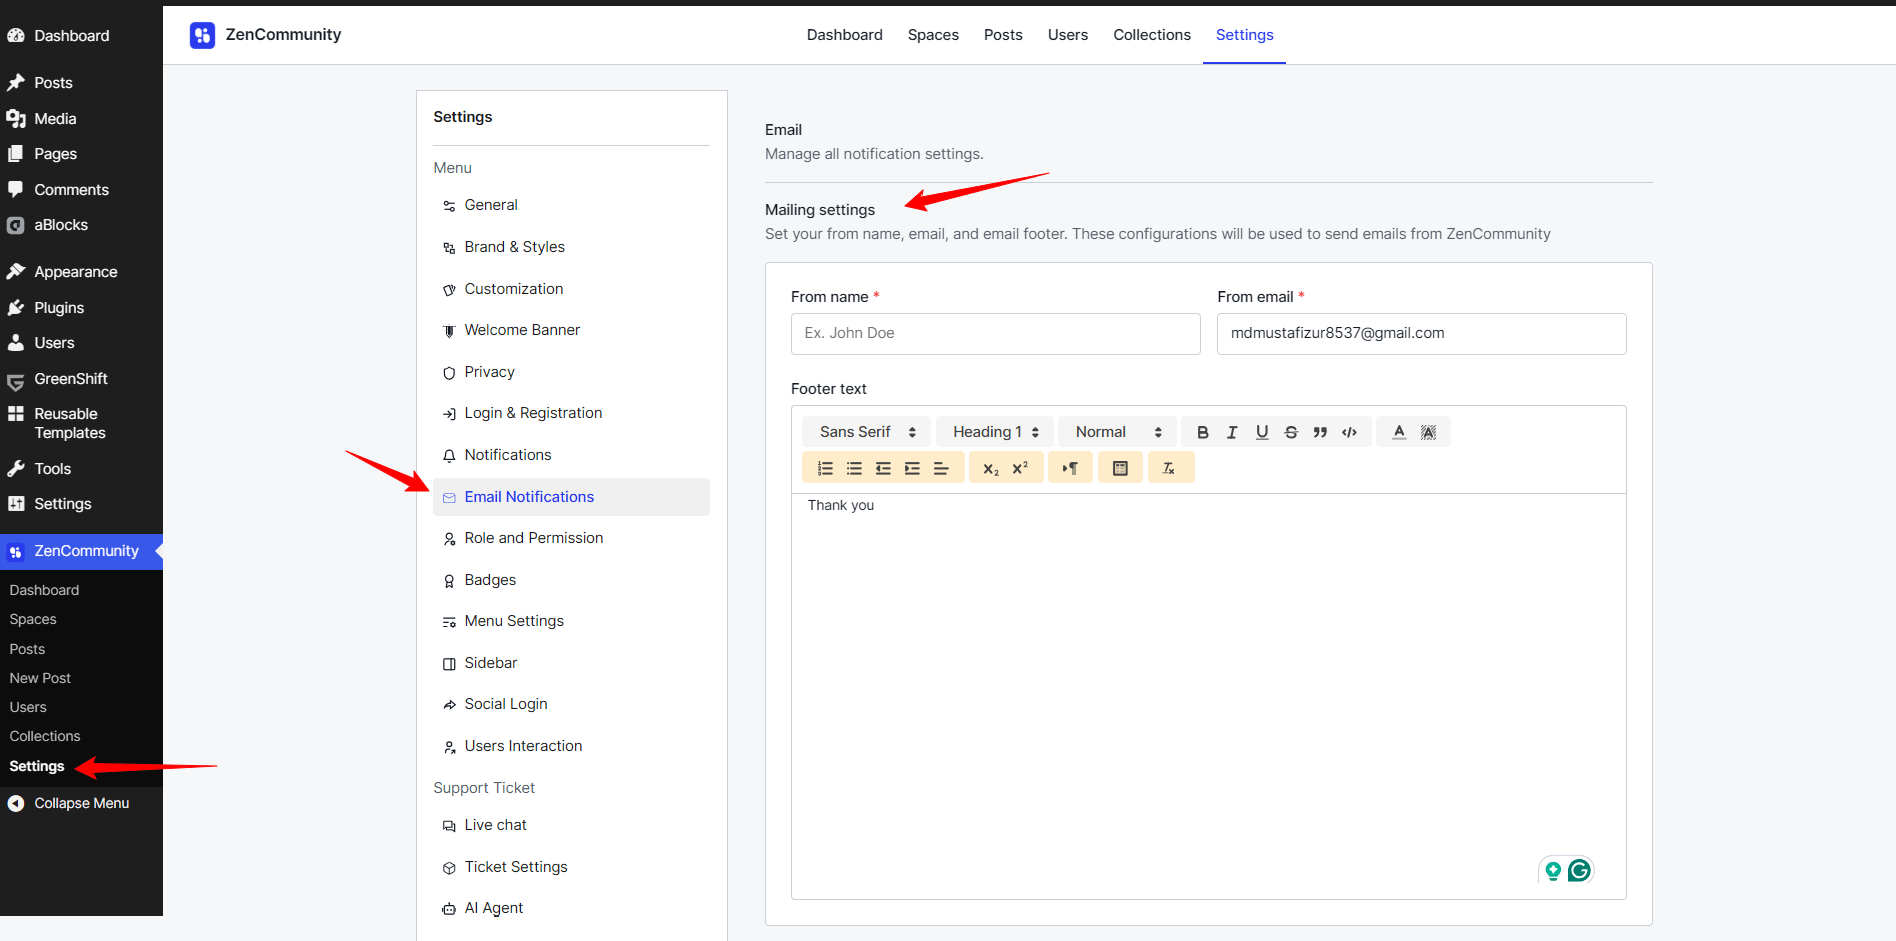Image resolution: width=1896 pixels, height=941 pixels.
Task: Collapse the WordPress admin menu
Action: (x=81, y=803)
